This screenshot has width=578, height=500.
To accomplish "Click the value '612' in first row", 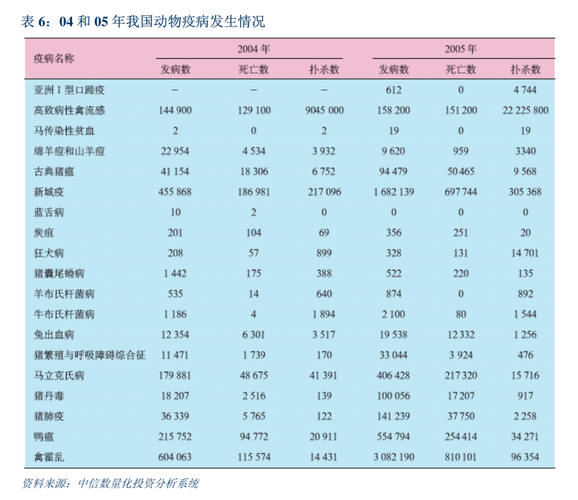I will (394, 90).
